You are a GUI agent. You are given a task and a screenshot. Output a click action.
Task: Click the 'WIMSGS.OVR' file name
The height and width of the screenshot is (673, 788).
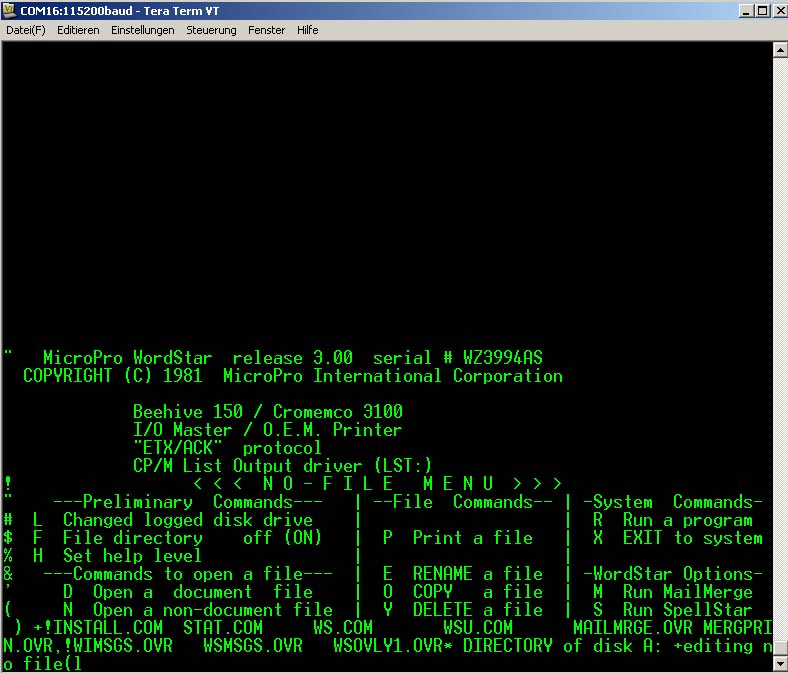tap(123, 646)
